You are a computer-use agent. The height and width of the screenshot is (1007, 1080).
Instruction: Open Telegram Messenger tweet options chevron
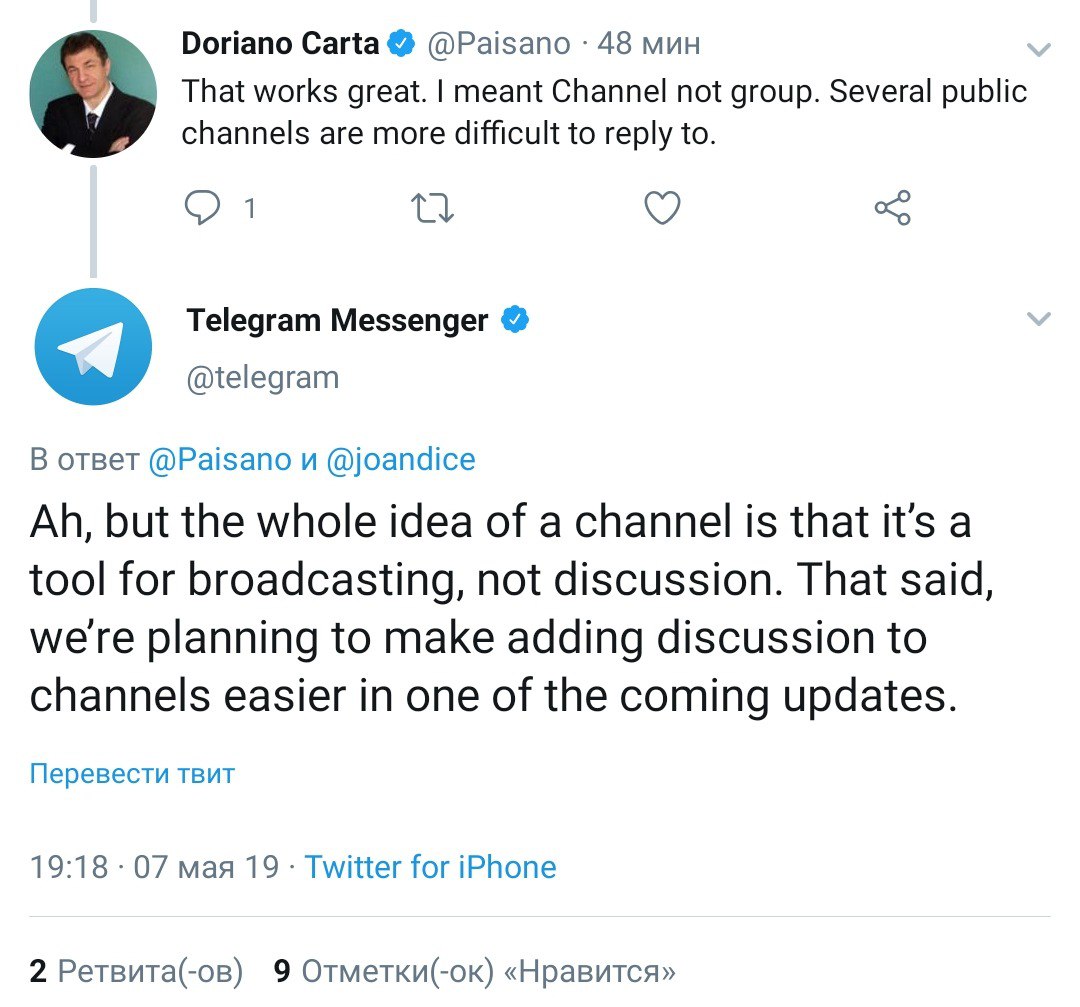(x=1039, y=320)
